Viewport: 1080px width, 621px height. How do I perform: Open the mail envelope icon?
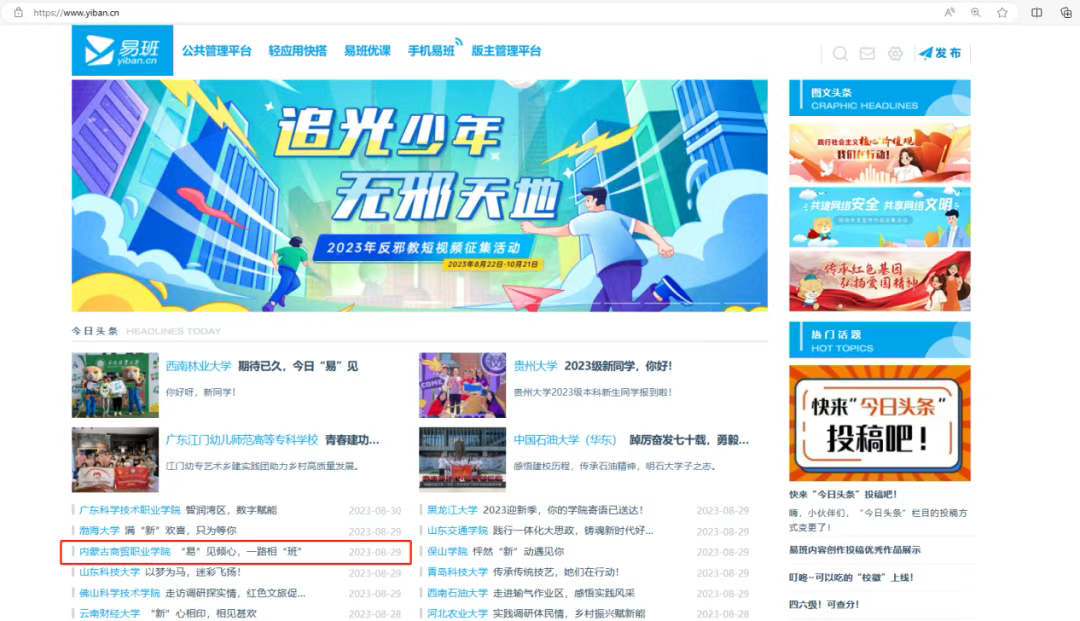point(867,53)
